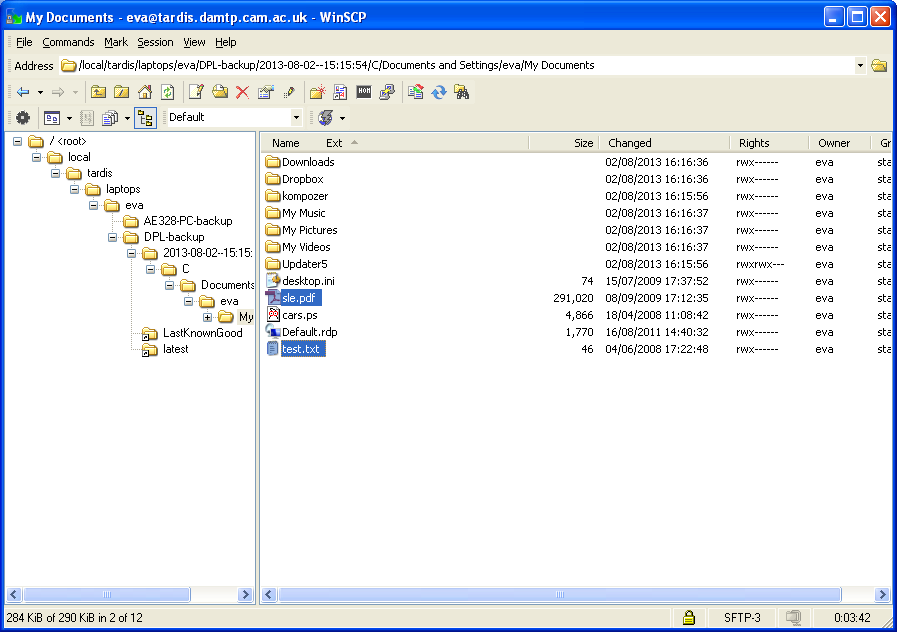Open the Commands menu
Viewport: 897px width, 632px height.
68,42
